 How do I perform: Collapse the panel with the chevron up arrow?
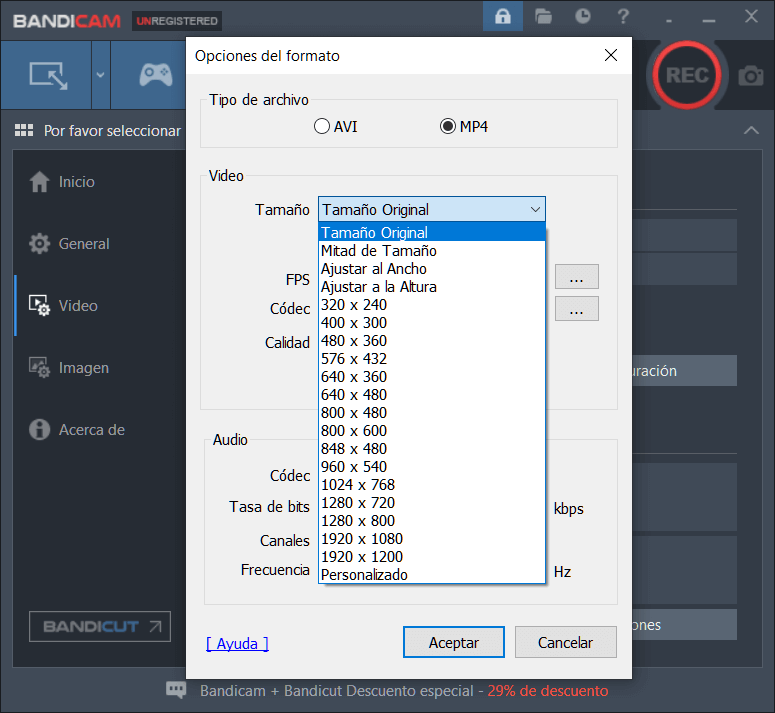751,130
